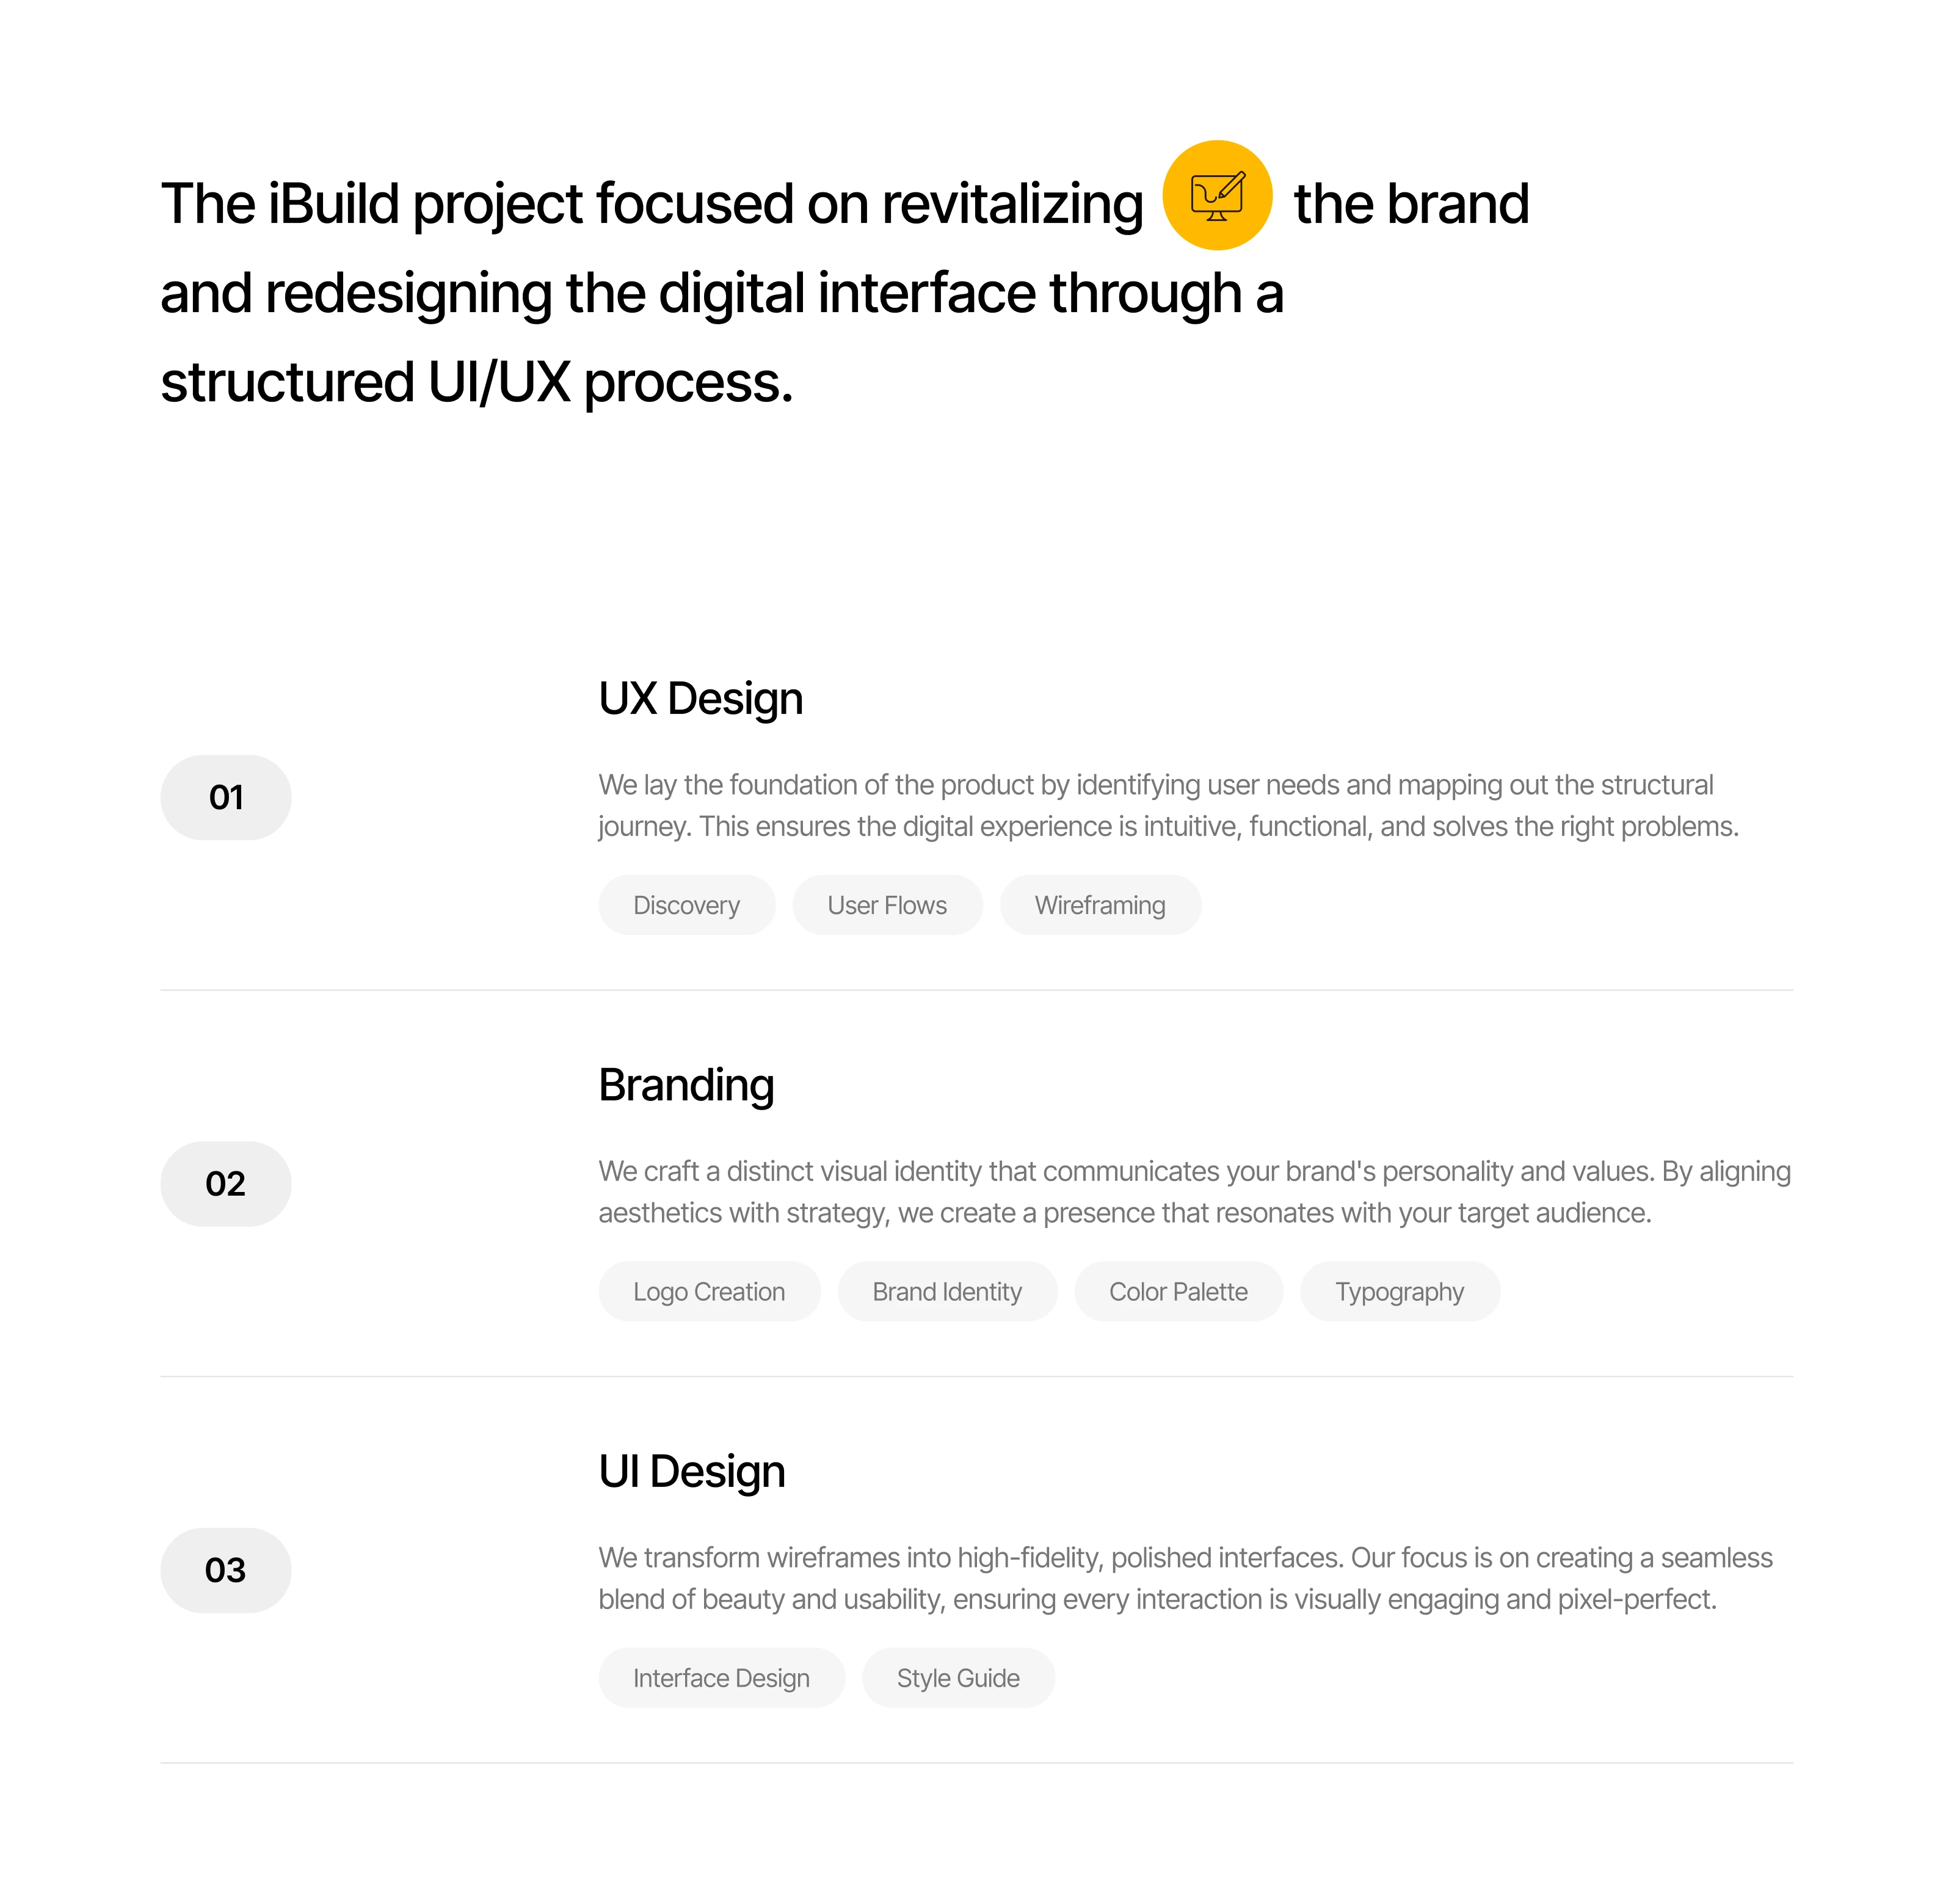1954x1904 pixels.
Task: Click the UX Design description paragraph
Action: click(x=1167, y=805)
